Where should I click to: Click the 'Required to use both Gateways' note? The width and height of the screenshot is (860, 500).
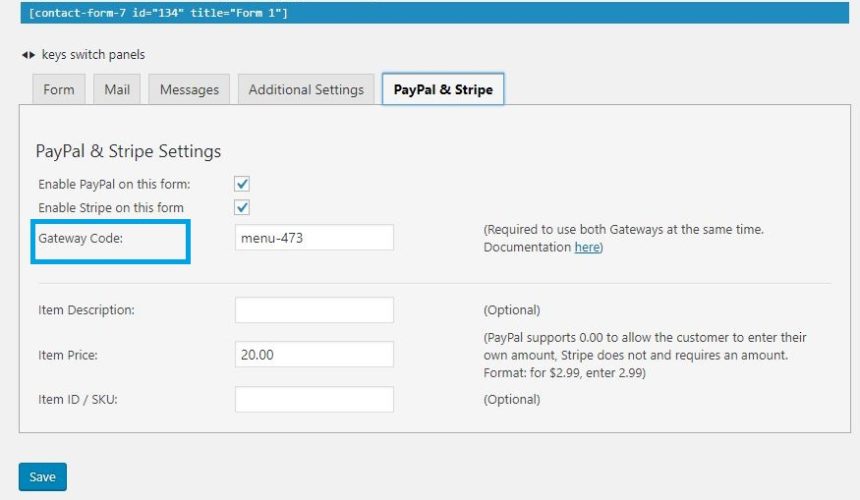[624, 238]
